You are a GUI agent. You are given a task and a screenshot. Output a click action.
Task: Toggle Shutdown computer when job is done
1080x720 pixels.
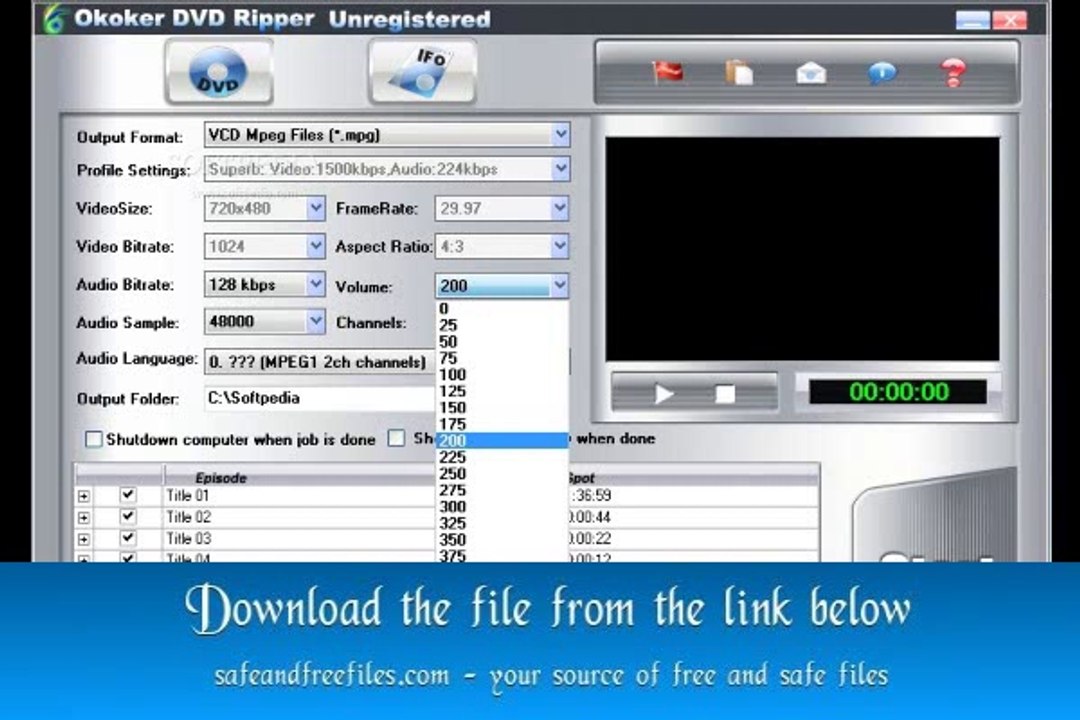click(94, 439)
